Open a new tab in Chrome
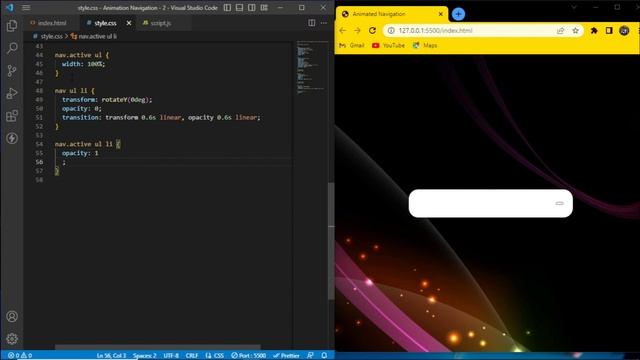Screen dimensions: 640x360 click(x=458, y=14)
